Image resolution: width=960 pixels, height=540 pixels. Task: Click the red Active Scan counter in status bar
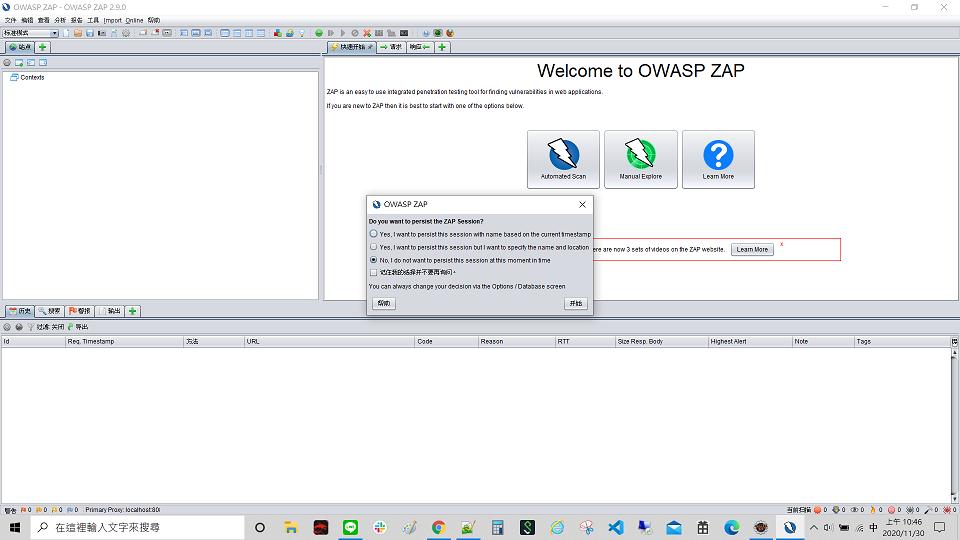(820, 509)
